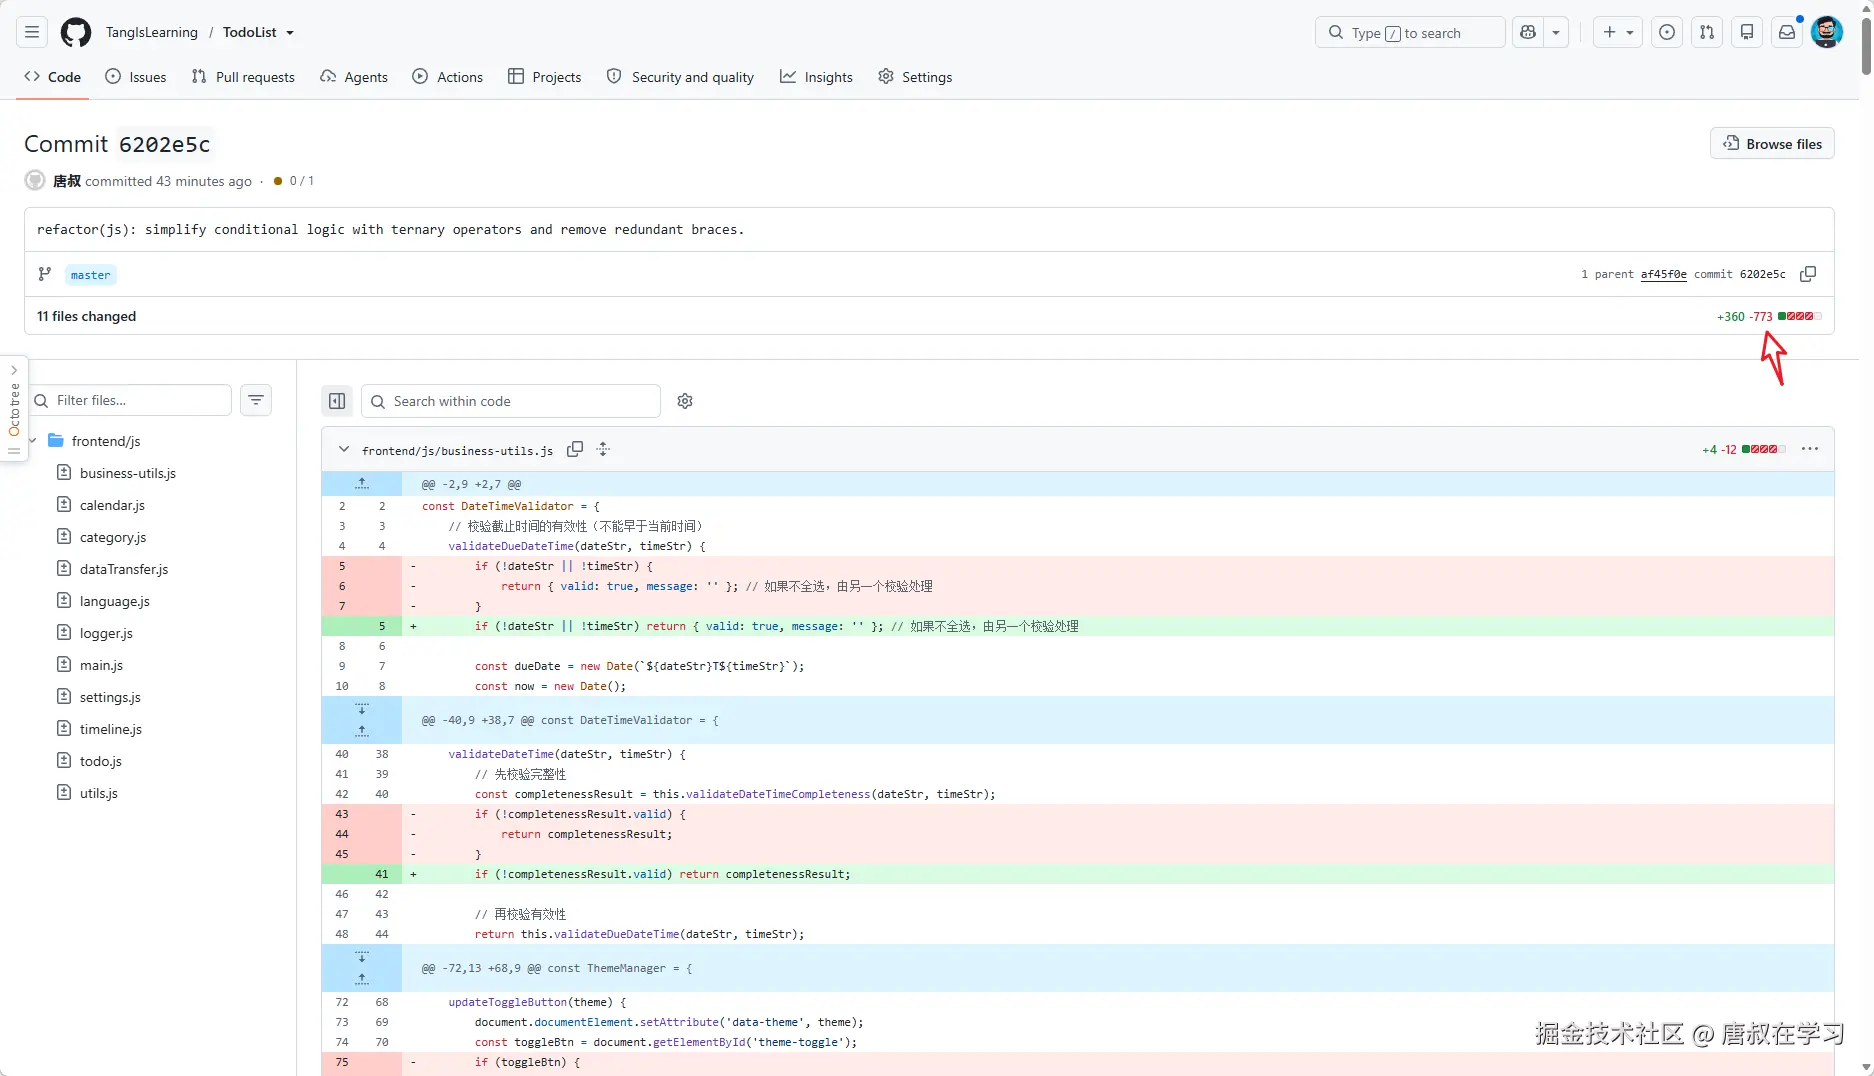Expand all lines of business-utils.js
Screen dimensions: 1874x1076
pyautogui.click(x=603, y=450)
